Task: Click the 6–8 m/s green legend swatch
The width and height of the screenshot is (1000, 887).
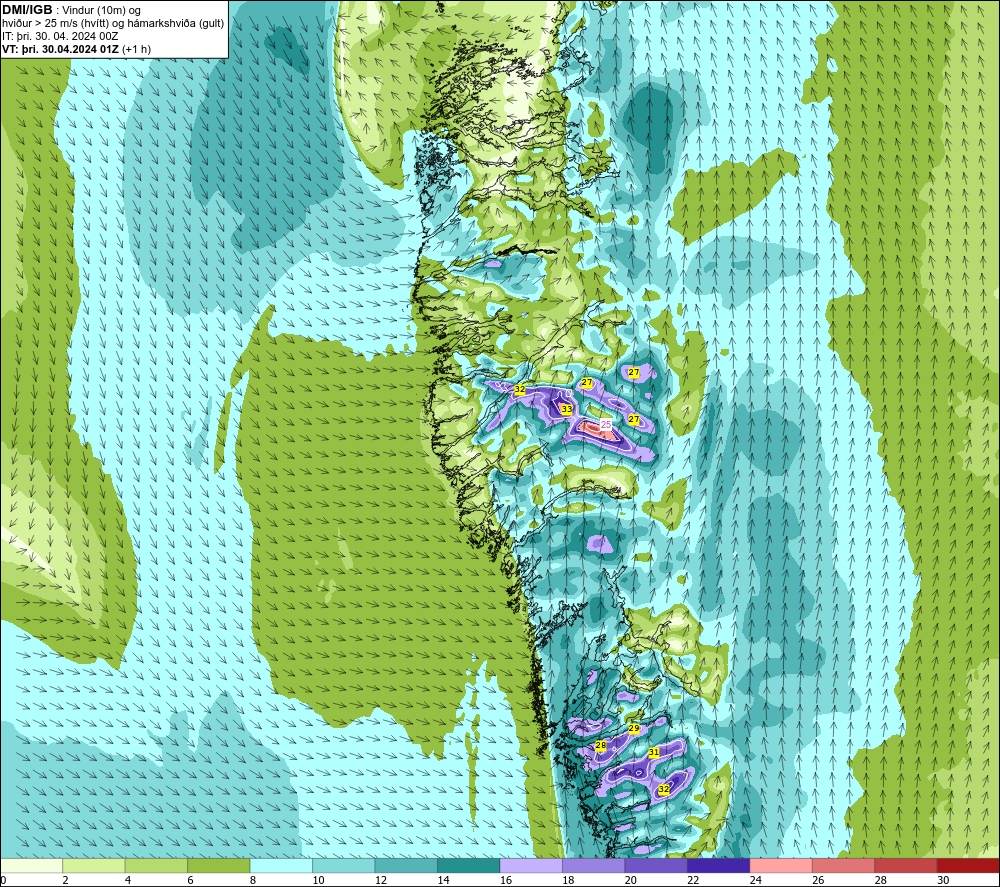Action: coord(219,865)
